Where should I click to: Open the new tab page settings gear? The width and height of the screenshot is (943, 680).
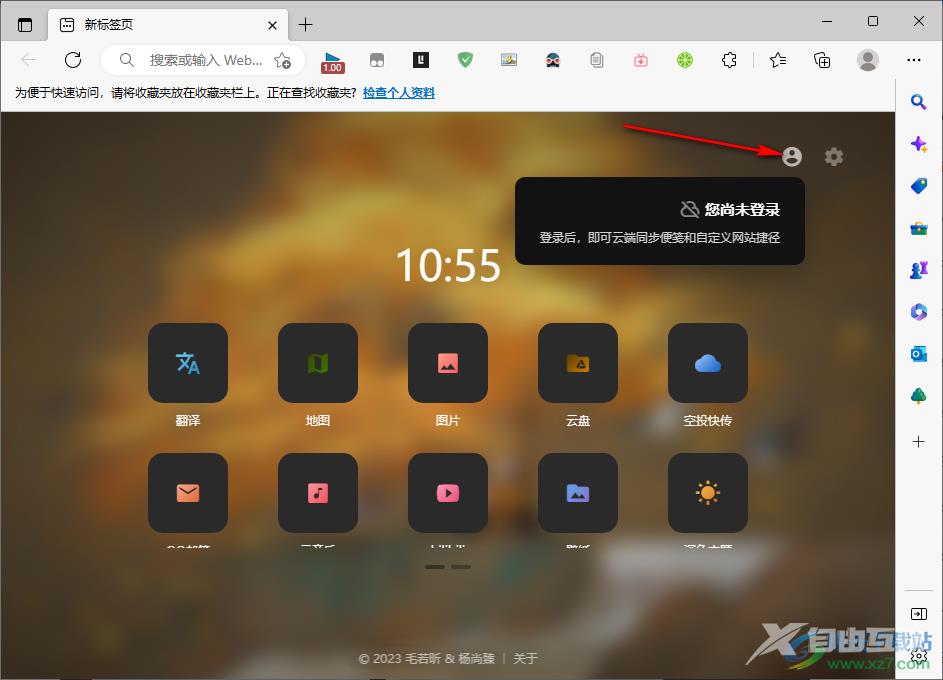(x=834, y=156)
